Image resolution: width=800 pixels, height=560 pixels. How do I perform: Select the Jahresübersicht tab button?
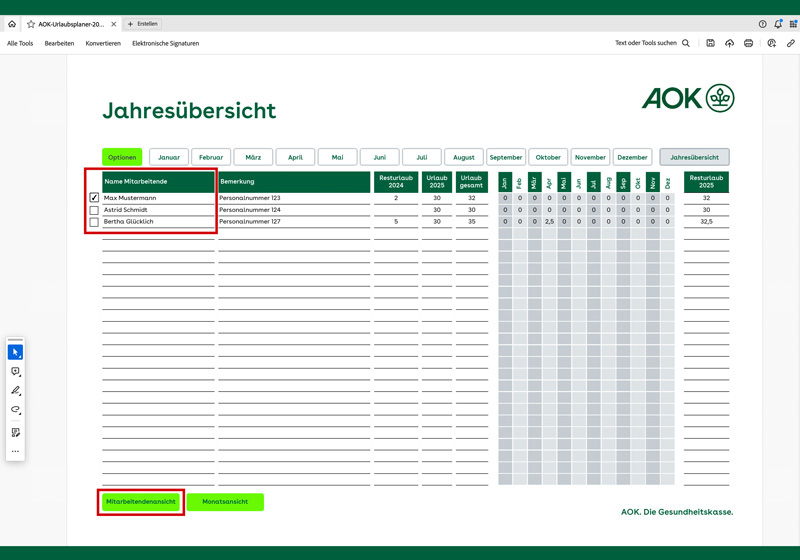point(694,157)
